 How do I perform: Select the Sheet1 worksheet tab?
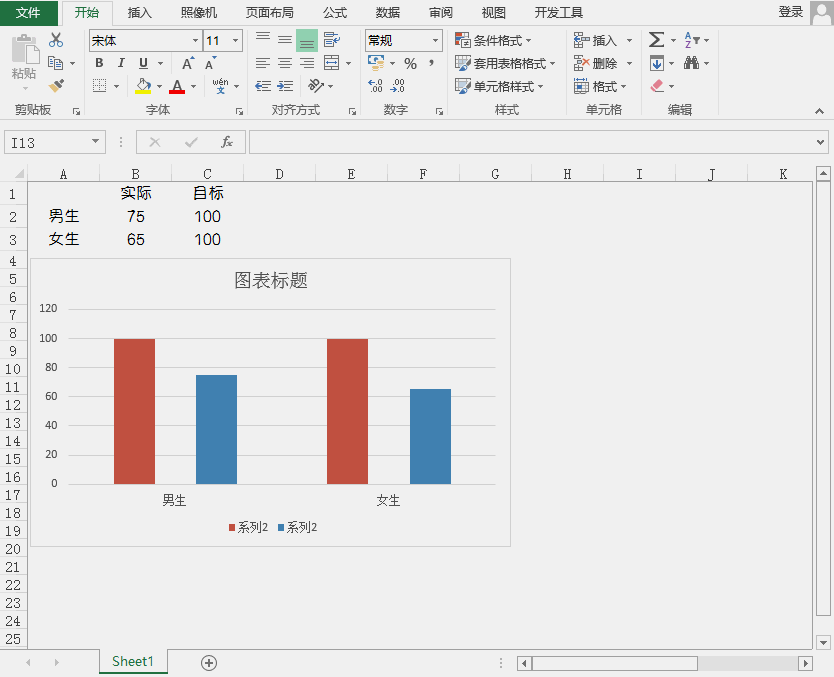tap(133, 661)
